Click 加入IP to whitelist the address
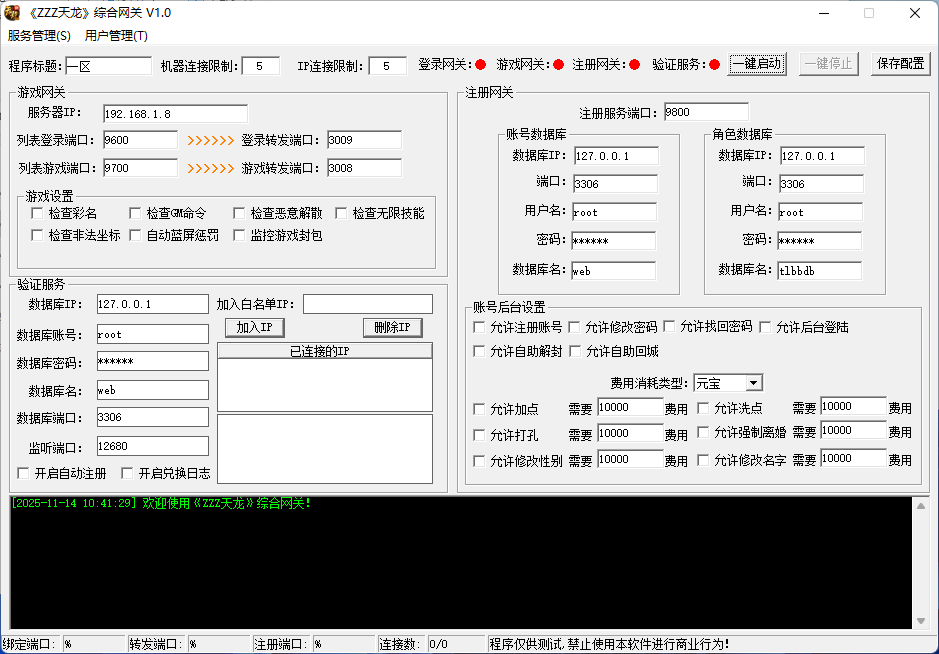Viewport: 939px width, 654px height. pyautogui.click(x=255, y=328)
